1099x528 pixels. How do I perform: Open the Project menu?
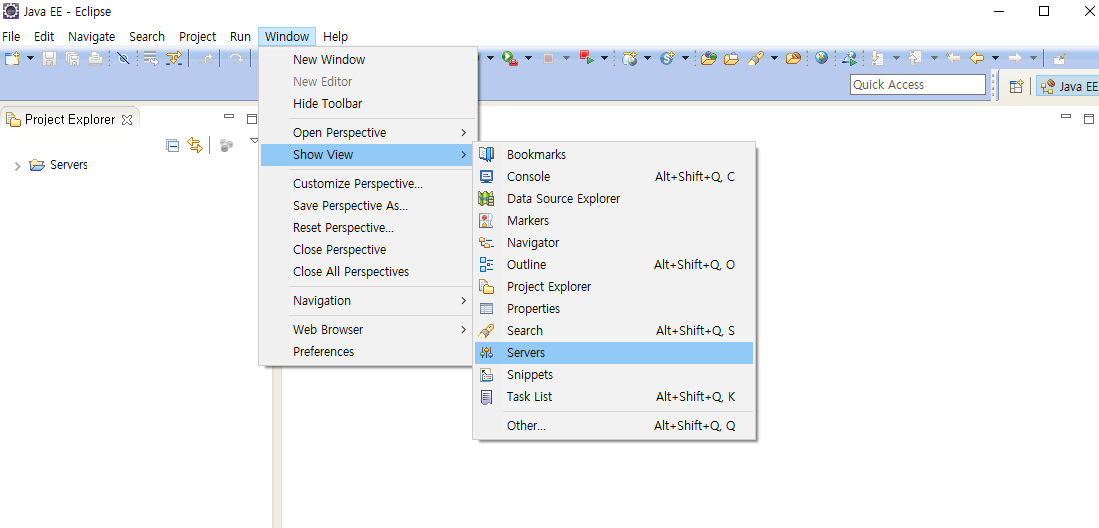pos(198,36)
